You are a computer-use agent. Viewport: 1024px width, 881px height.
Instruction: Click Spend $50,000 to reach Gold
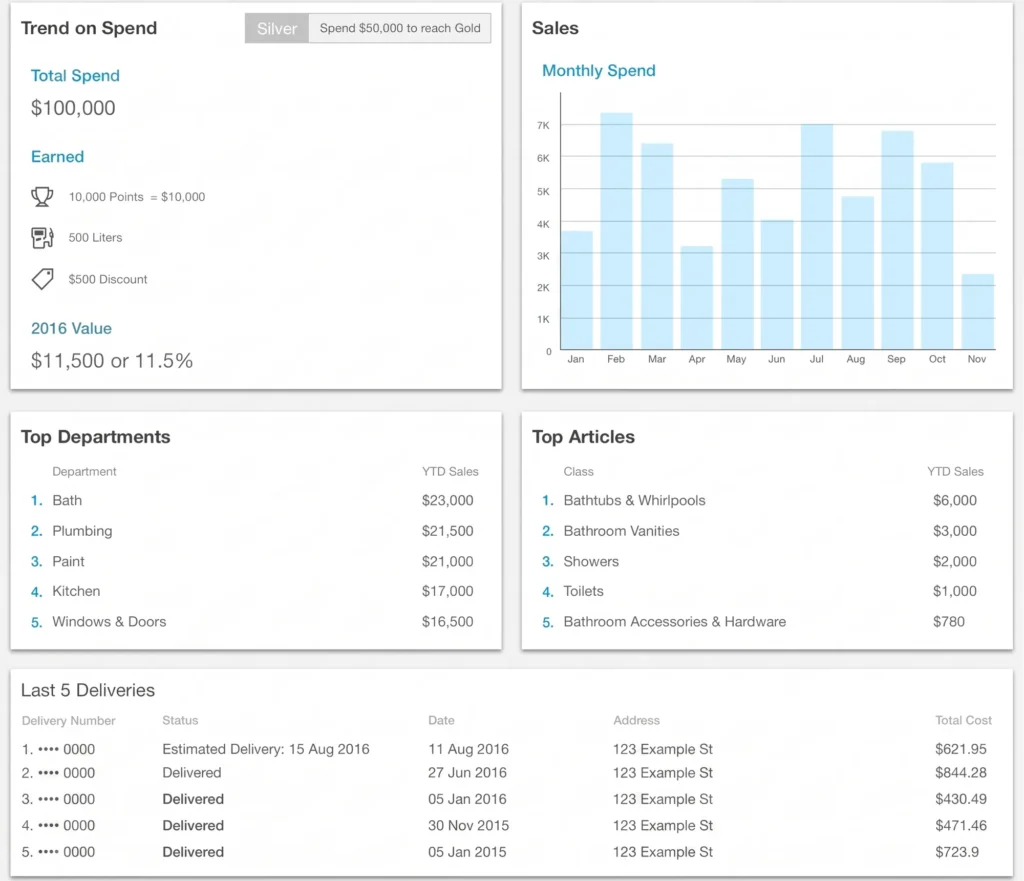pyautogui.click(x=400, y=28)
